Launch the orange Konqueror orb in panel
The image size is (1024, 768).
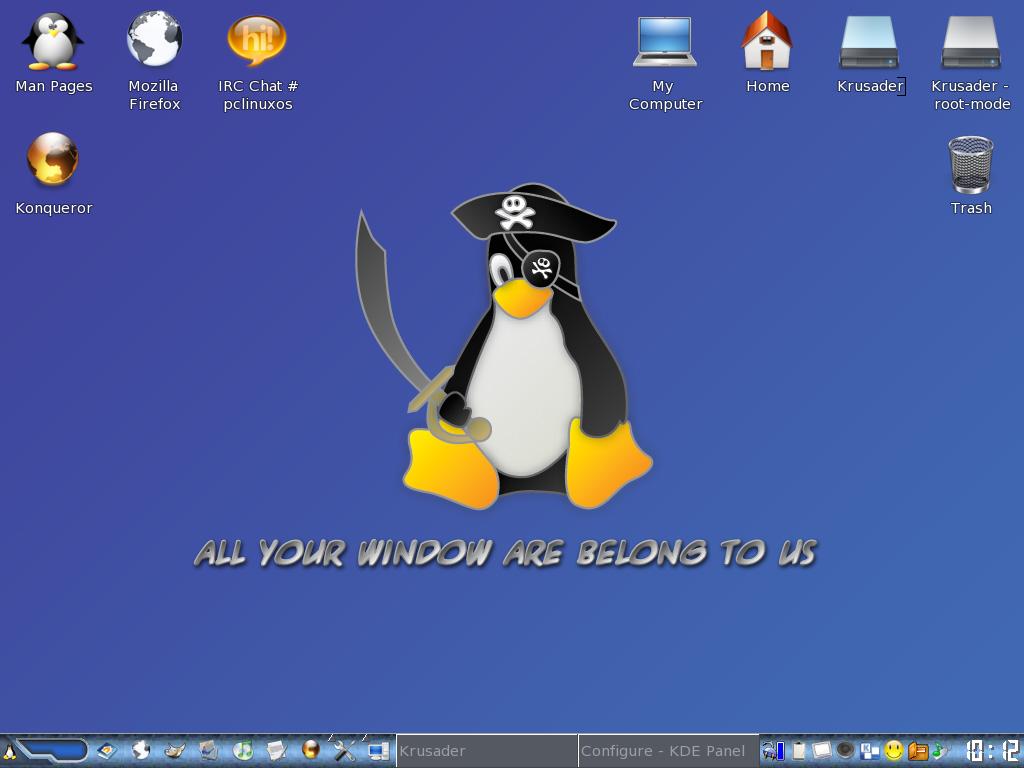click(311, 749)
